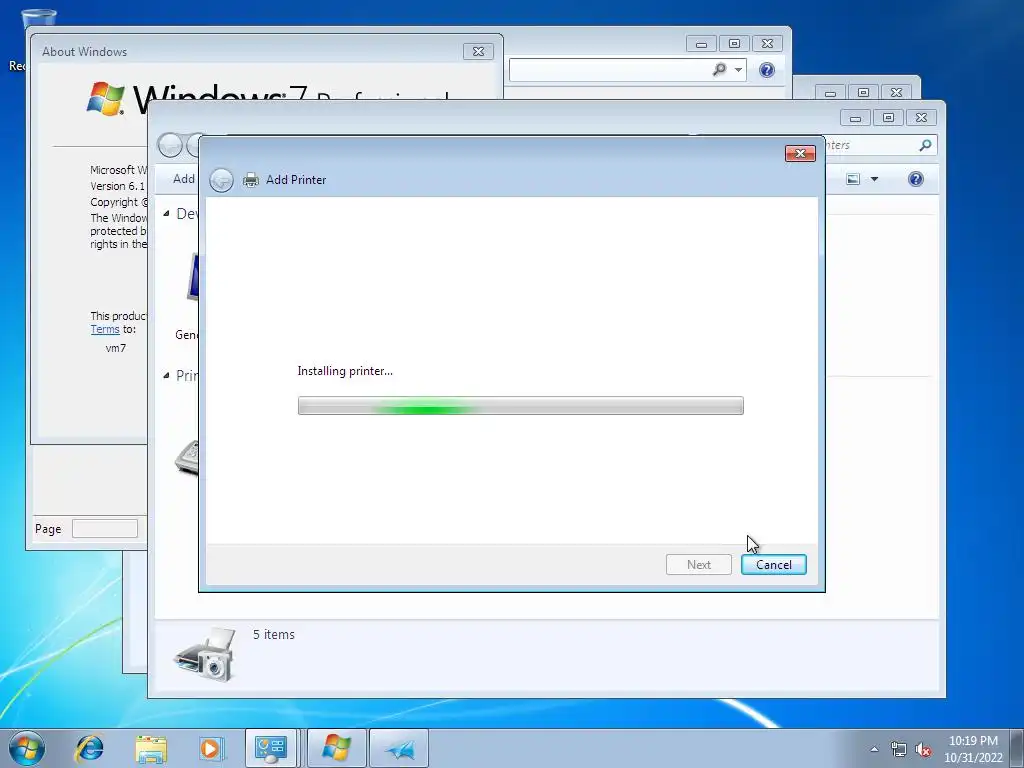
Task: Switch to the paper plane taskbar app
Action: [399, 748]
